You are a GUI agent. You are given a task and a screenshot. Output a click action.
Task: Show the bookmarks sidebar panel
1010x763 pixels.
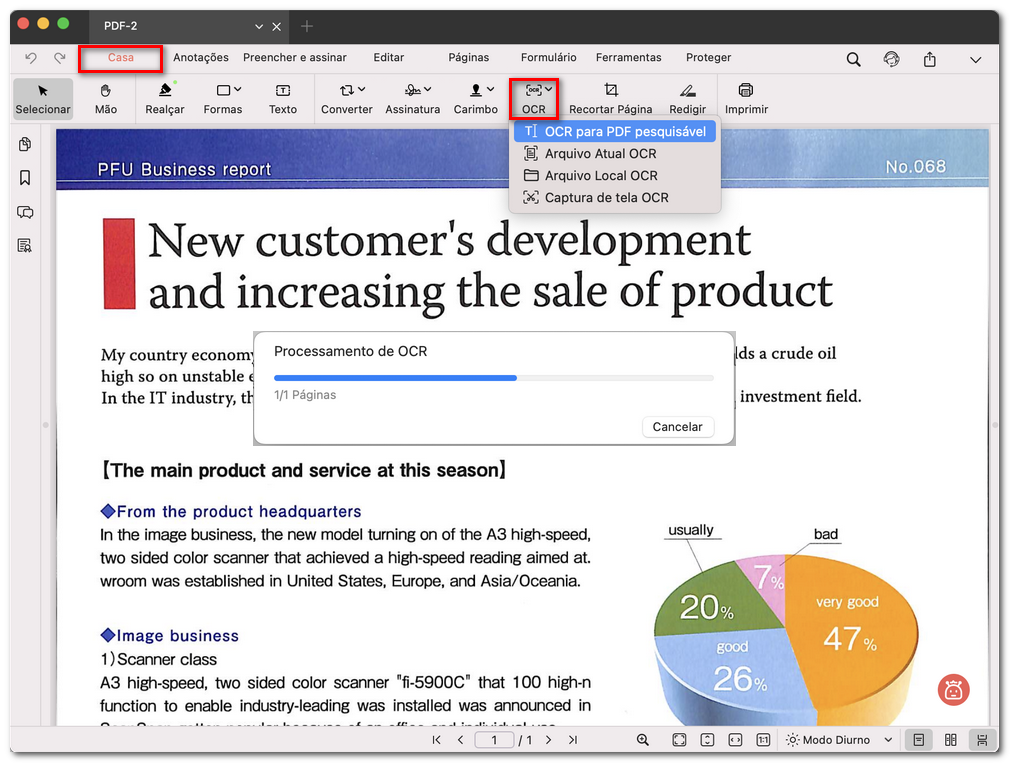point(22,178)
